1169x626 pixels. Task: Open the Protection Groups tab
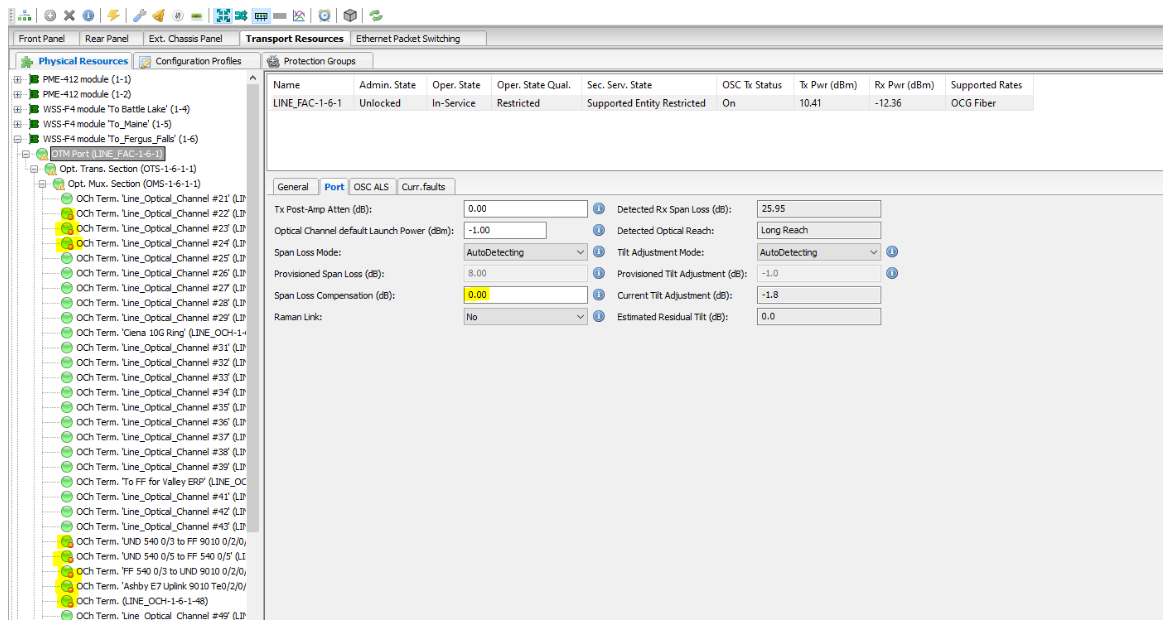click(318, 61)
